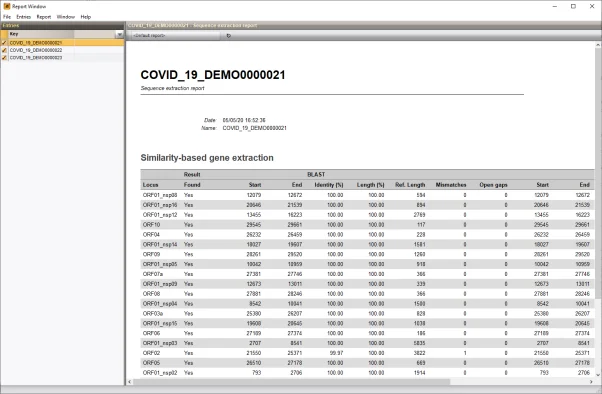602x394 pixels.
Task: Click the horizontal scrollbar thumb
Action: coord(292,382)
